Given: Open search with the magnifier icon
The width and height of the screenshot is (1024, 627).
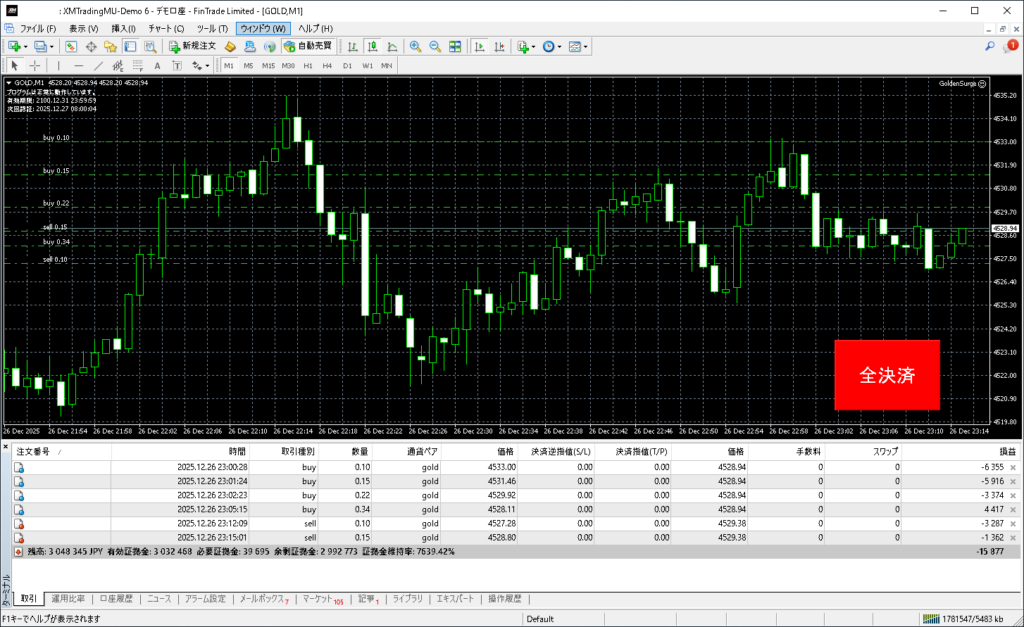Looking at the screenshot, I should tap(990, 46).
